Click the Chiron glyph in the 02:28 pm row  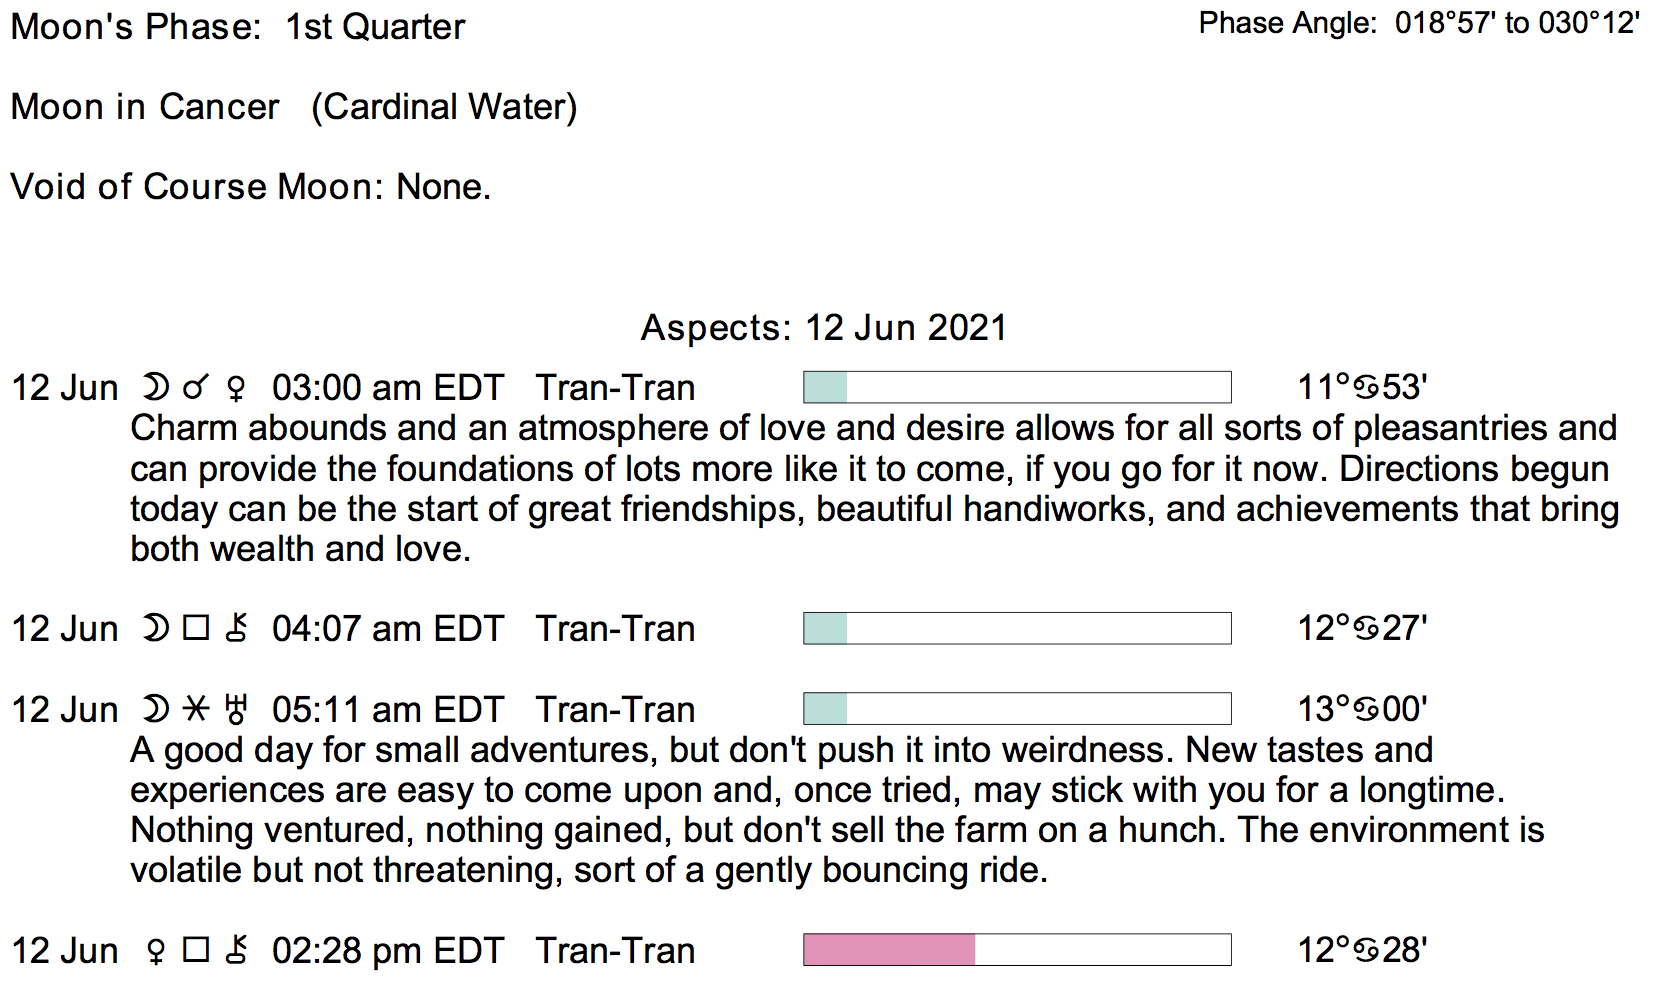click(236, 951)
